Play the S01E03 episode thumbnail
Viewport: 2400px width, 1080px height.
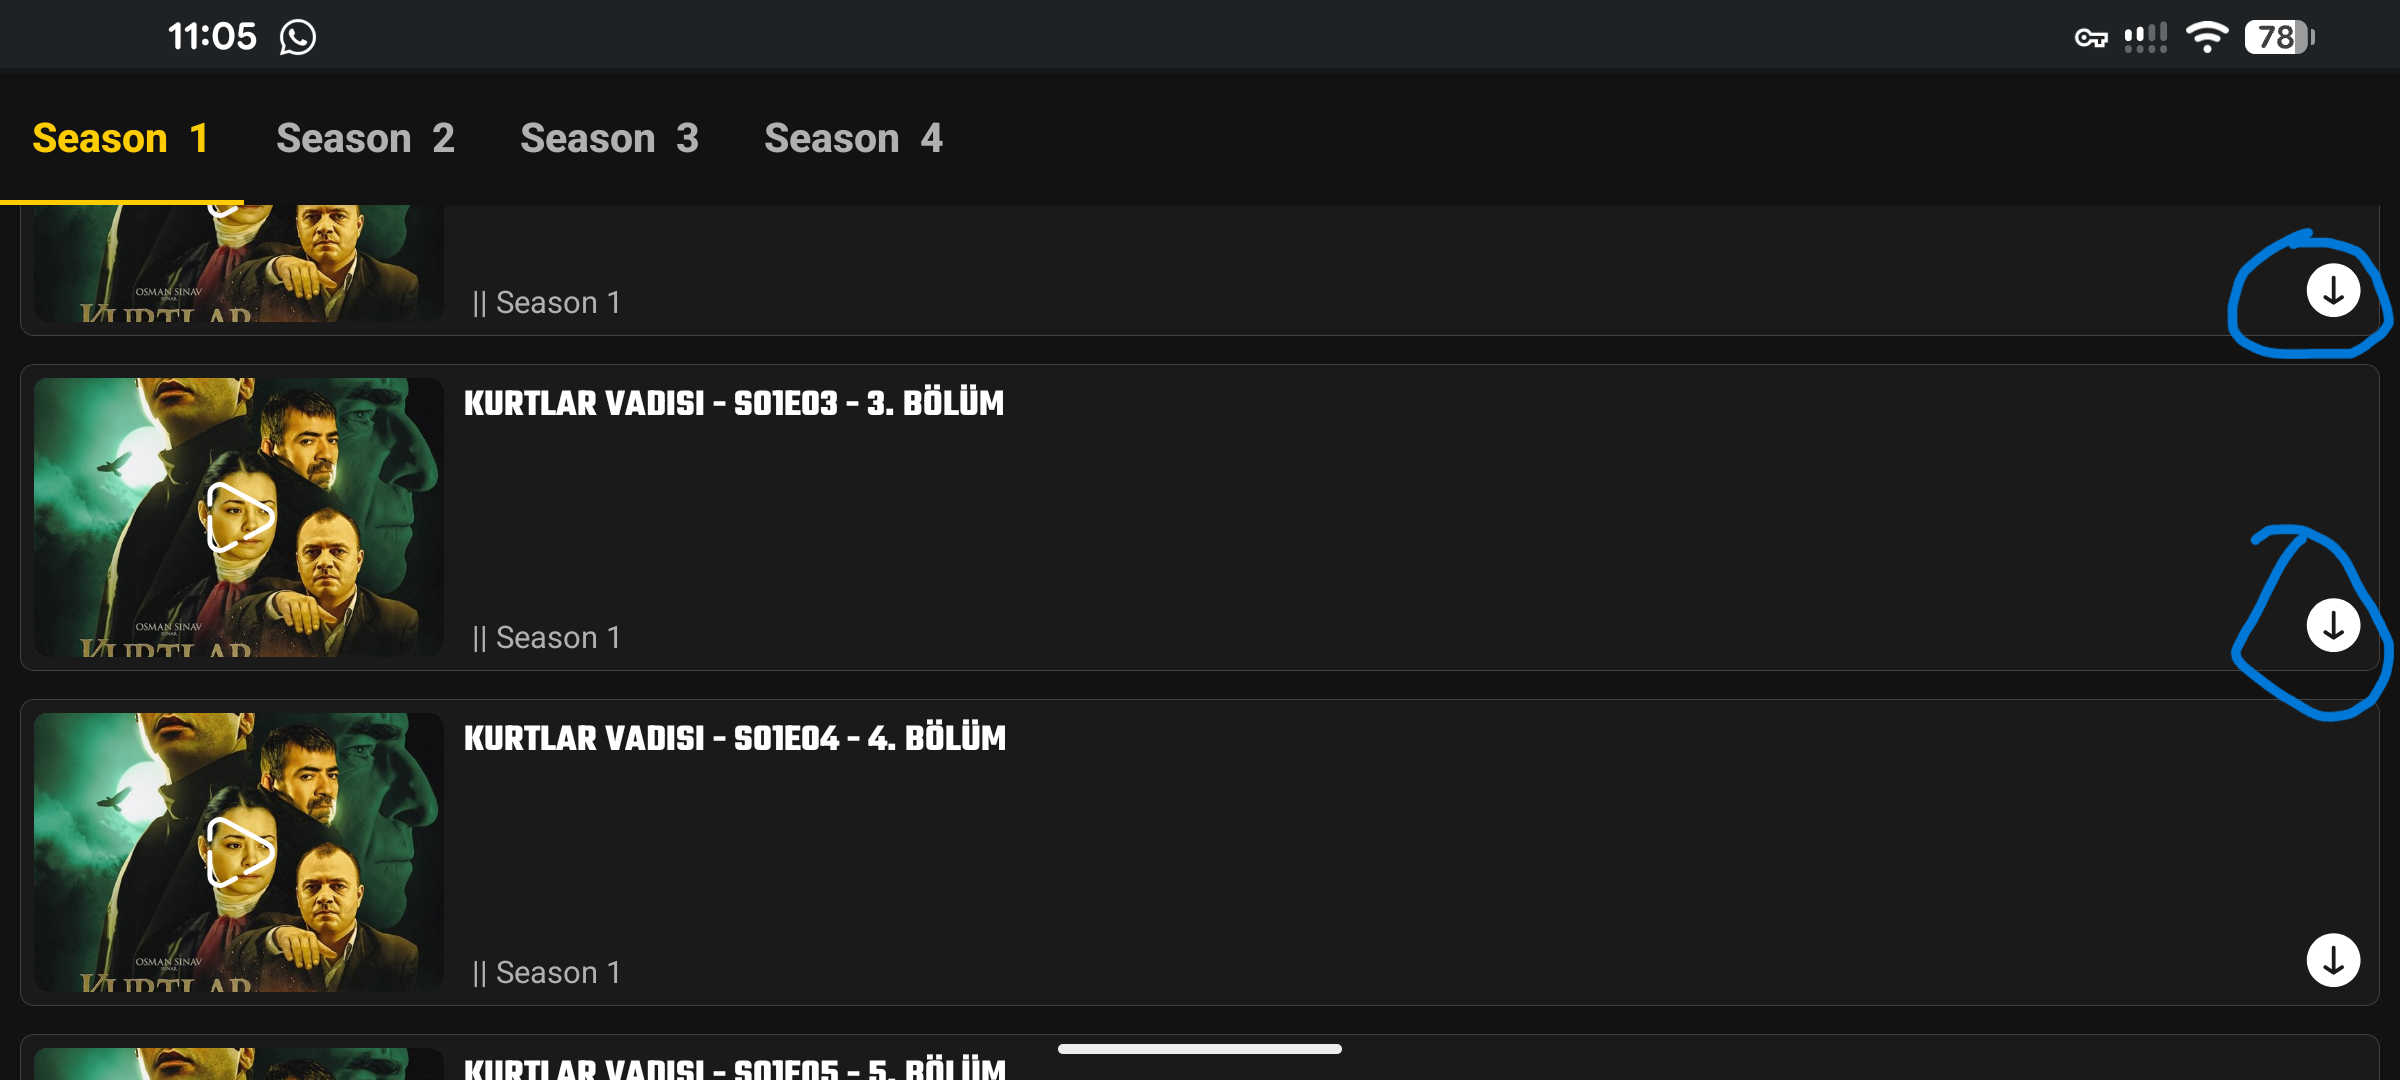240,517
